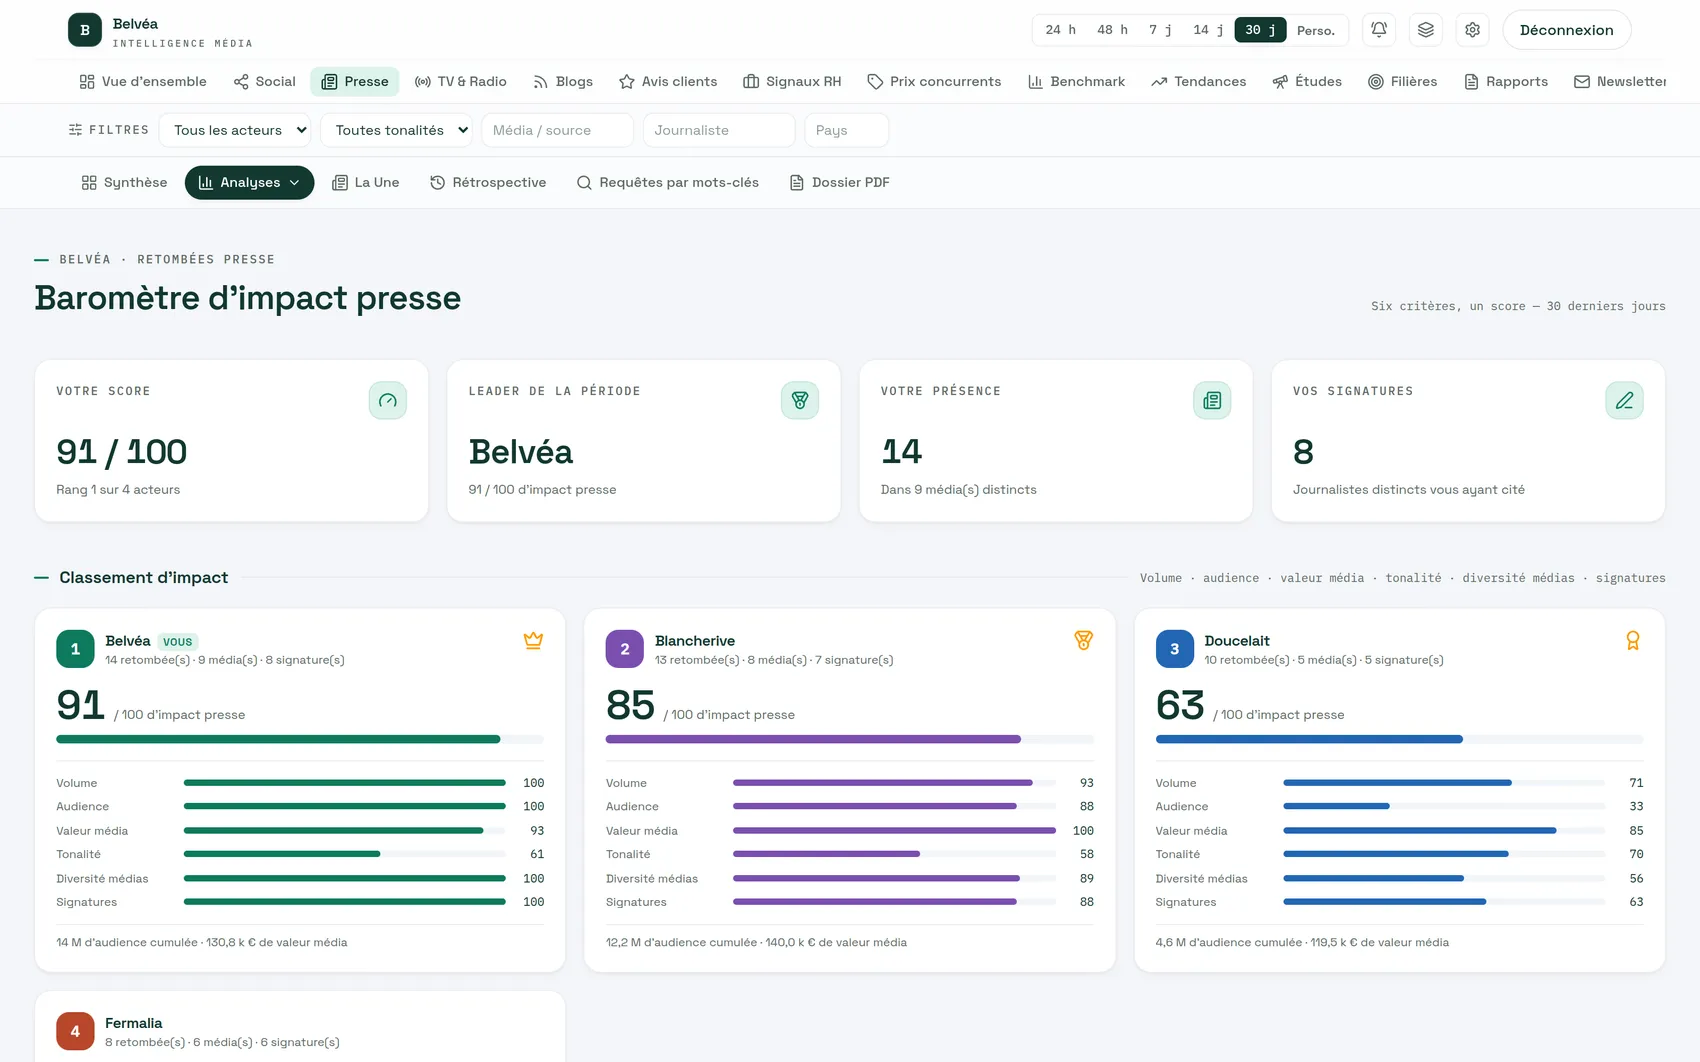Click Belvéa overall score progress bar

click(300, 739)
